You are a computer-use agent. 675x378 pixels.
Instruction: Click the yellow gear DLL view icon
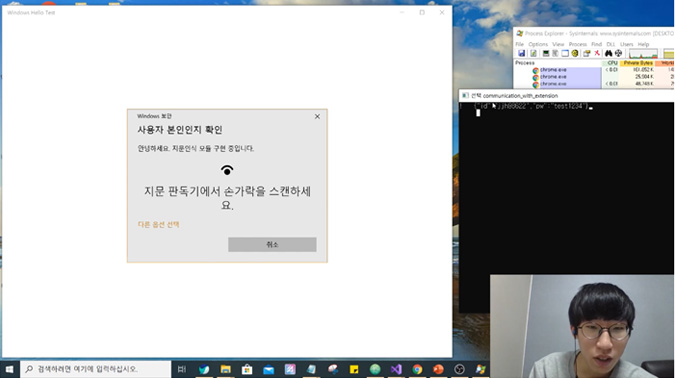pyautogui.click(x=575, y=53)
